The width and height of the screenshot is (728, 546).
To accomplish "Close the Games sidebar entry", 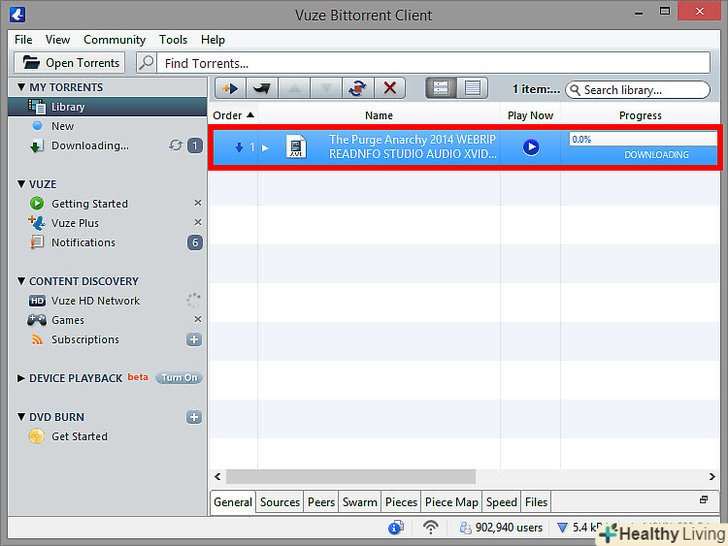I will point(198,319).
